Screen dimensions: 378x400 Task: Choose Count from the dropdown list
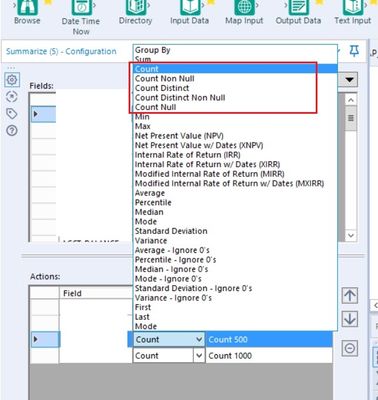235,69
